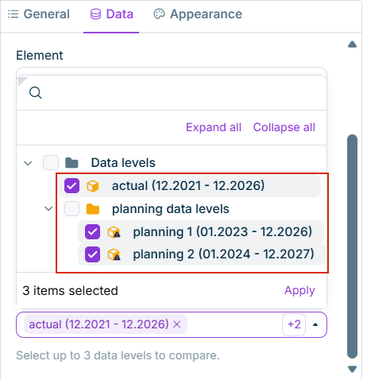Select the Data levels label

click(123, 163)
